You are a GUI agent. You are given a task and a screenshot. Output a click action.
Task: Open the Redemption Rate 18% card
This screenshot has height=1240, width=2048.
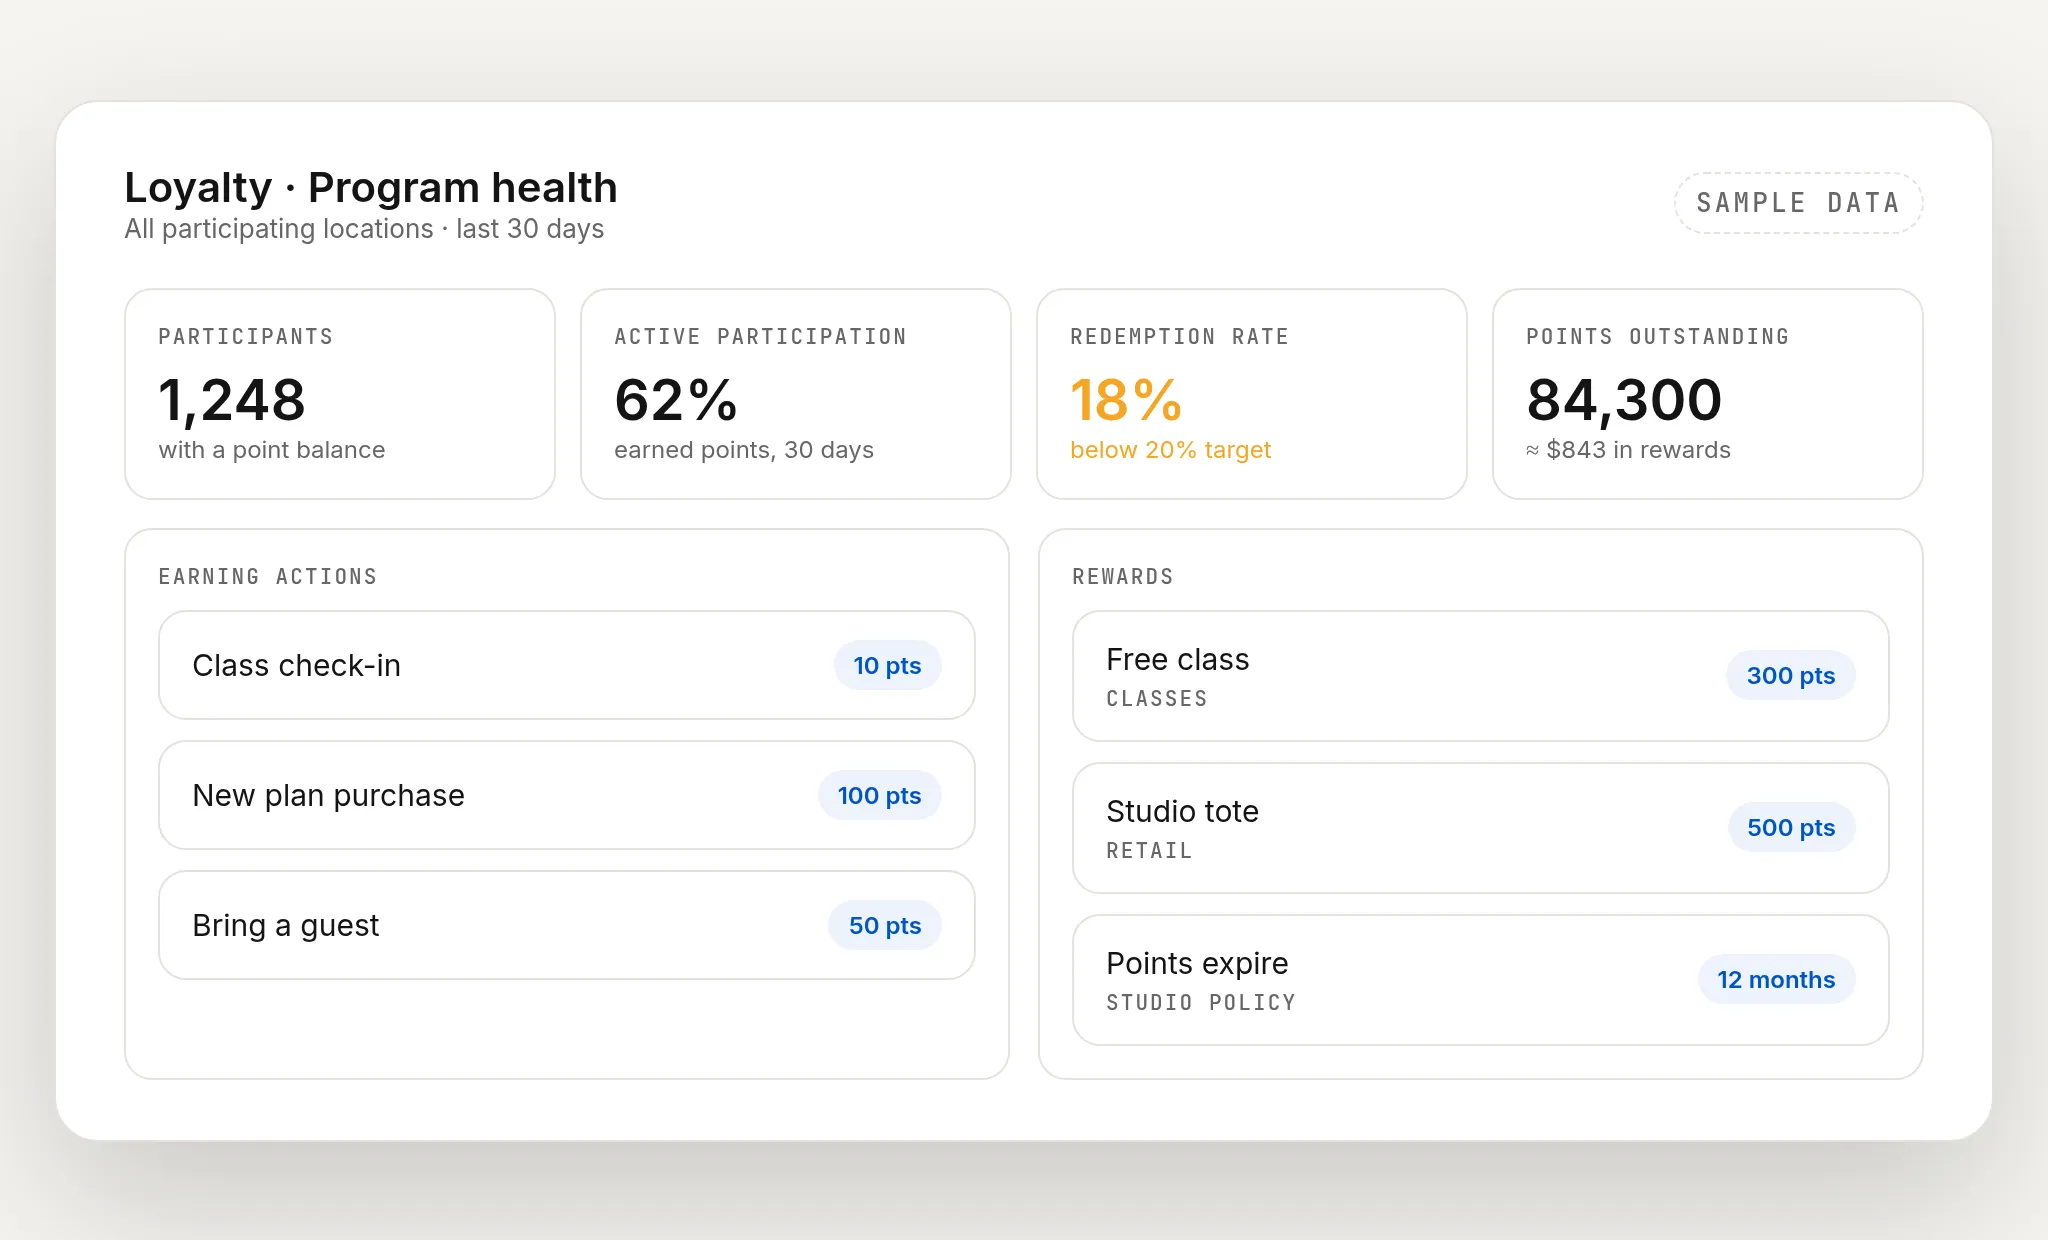point(1252,394)
